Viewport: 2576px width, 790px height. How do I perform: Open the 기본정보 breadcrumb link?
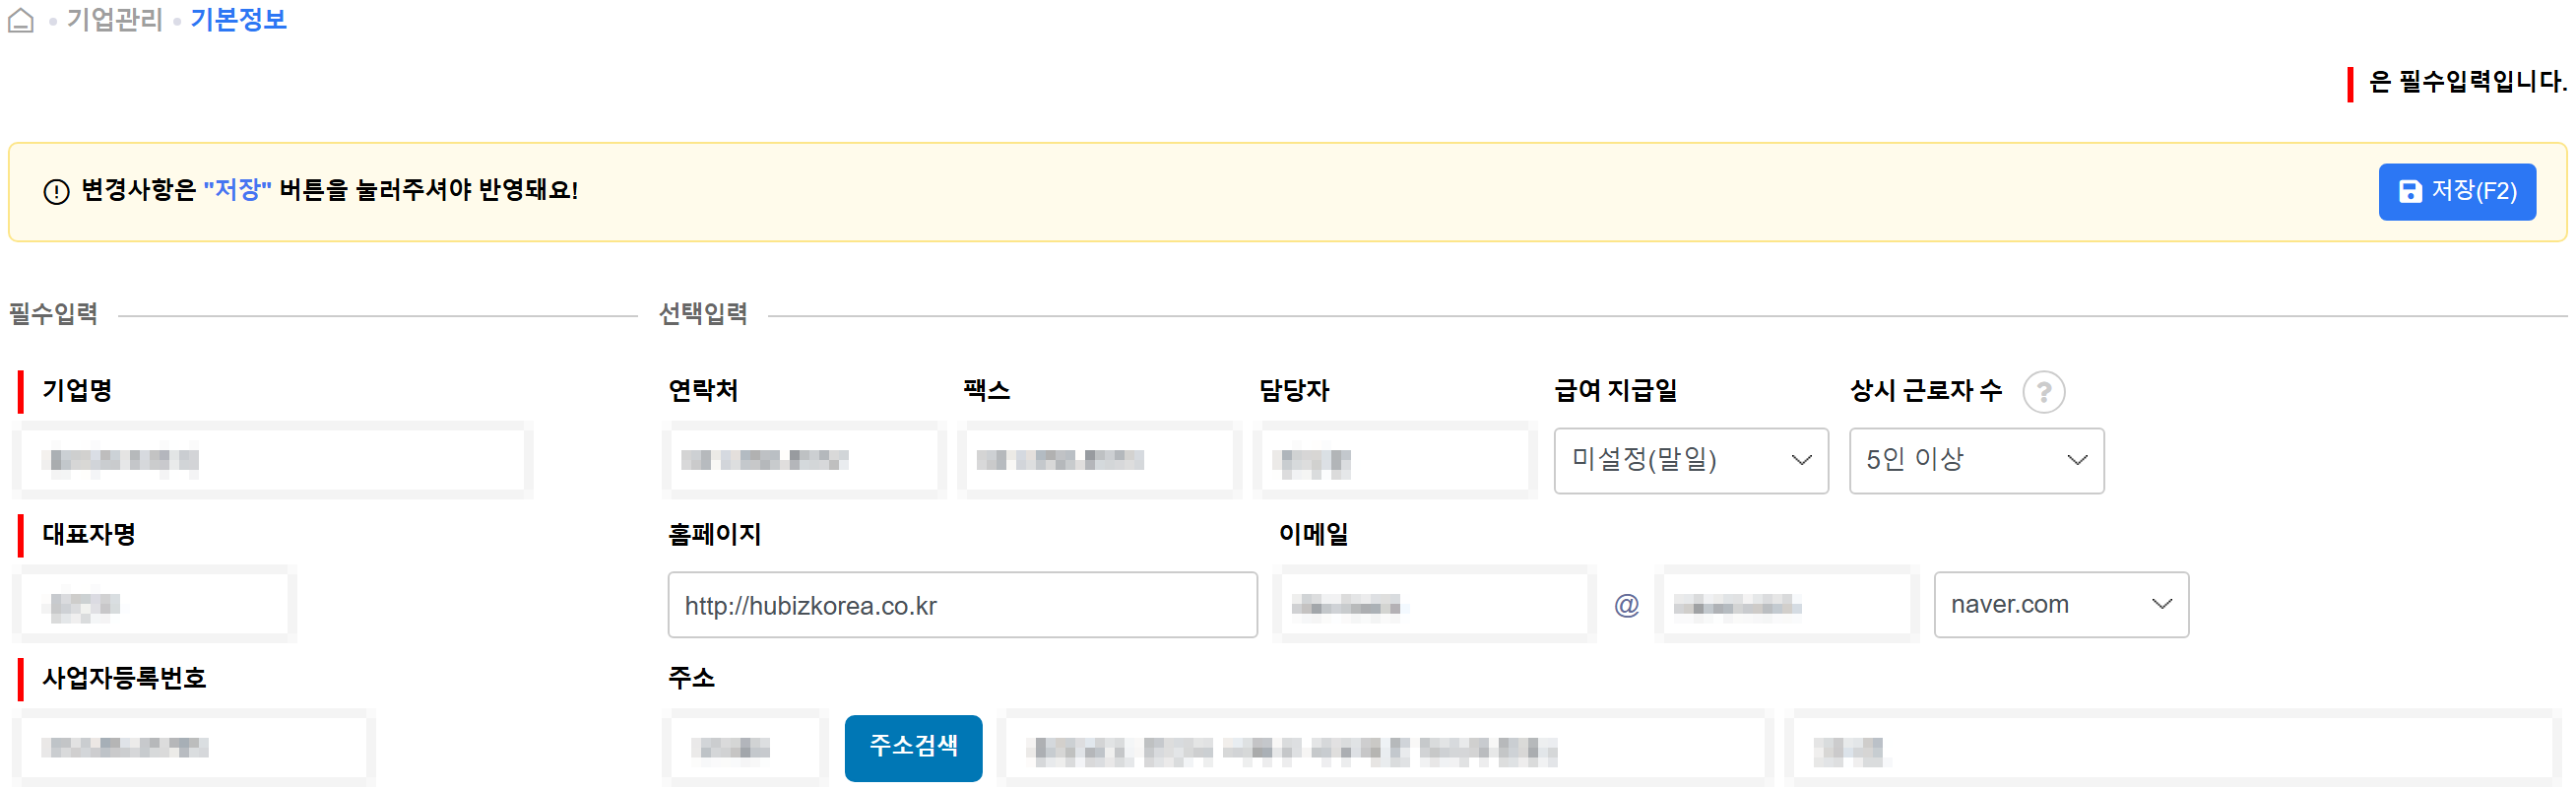pyautogui.click(x=238, y=20)
